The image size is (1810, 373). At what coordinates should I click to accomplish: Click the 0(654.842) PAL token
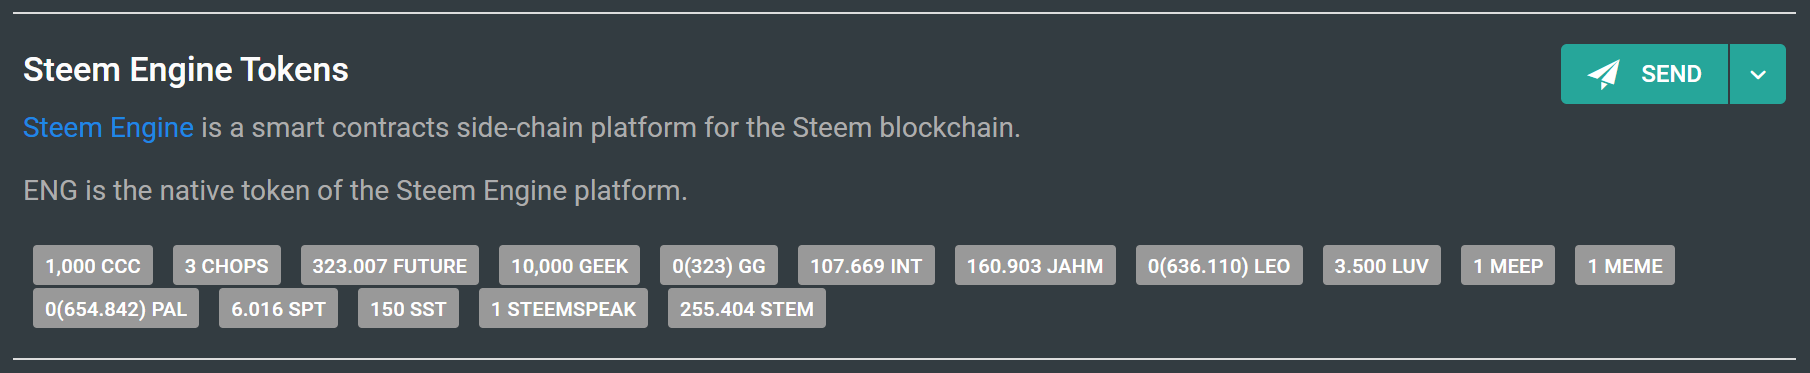(x=116, y=309)
